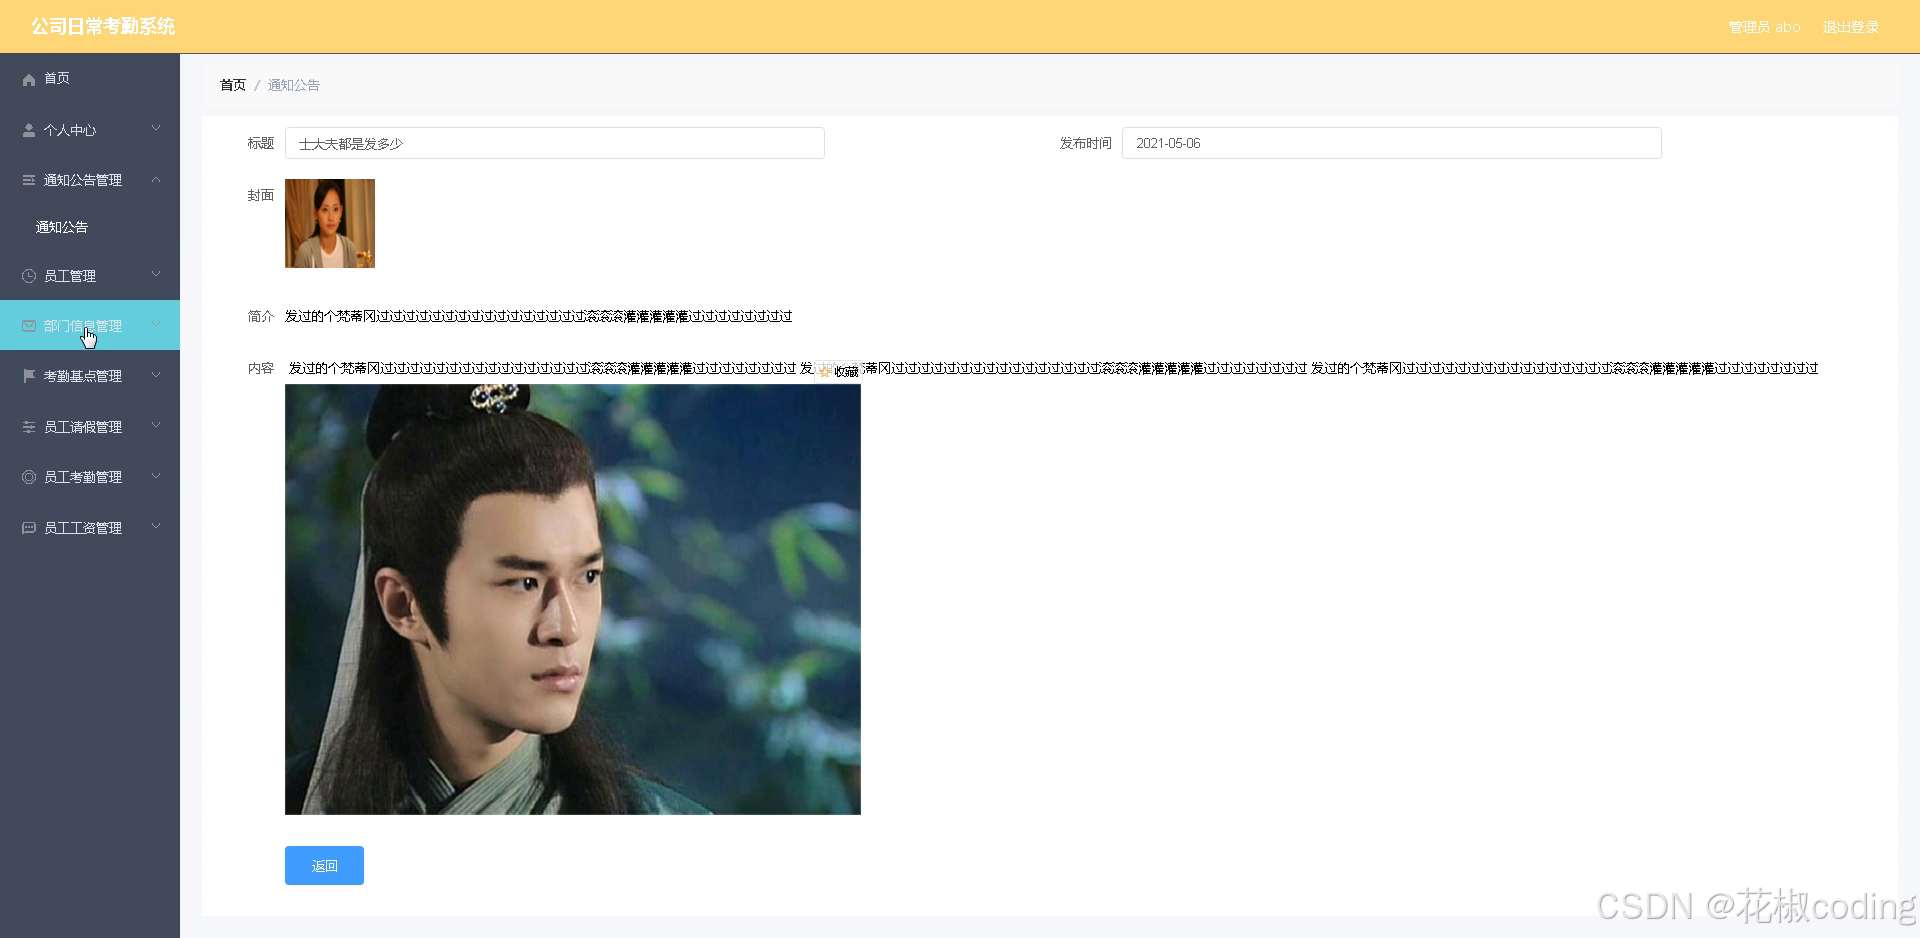Collapse the 通知公告管理 chevron
Image resolution: width=1920 pixels, height=938 pixels.
[156, 180]
